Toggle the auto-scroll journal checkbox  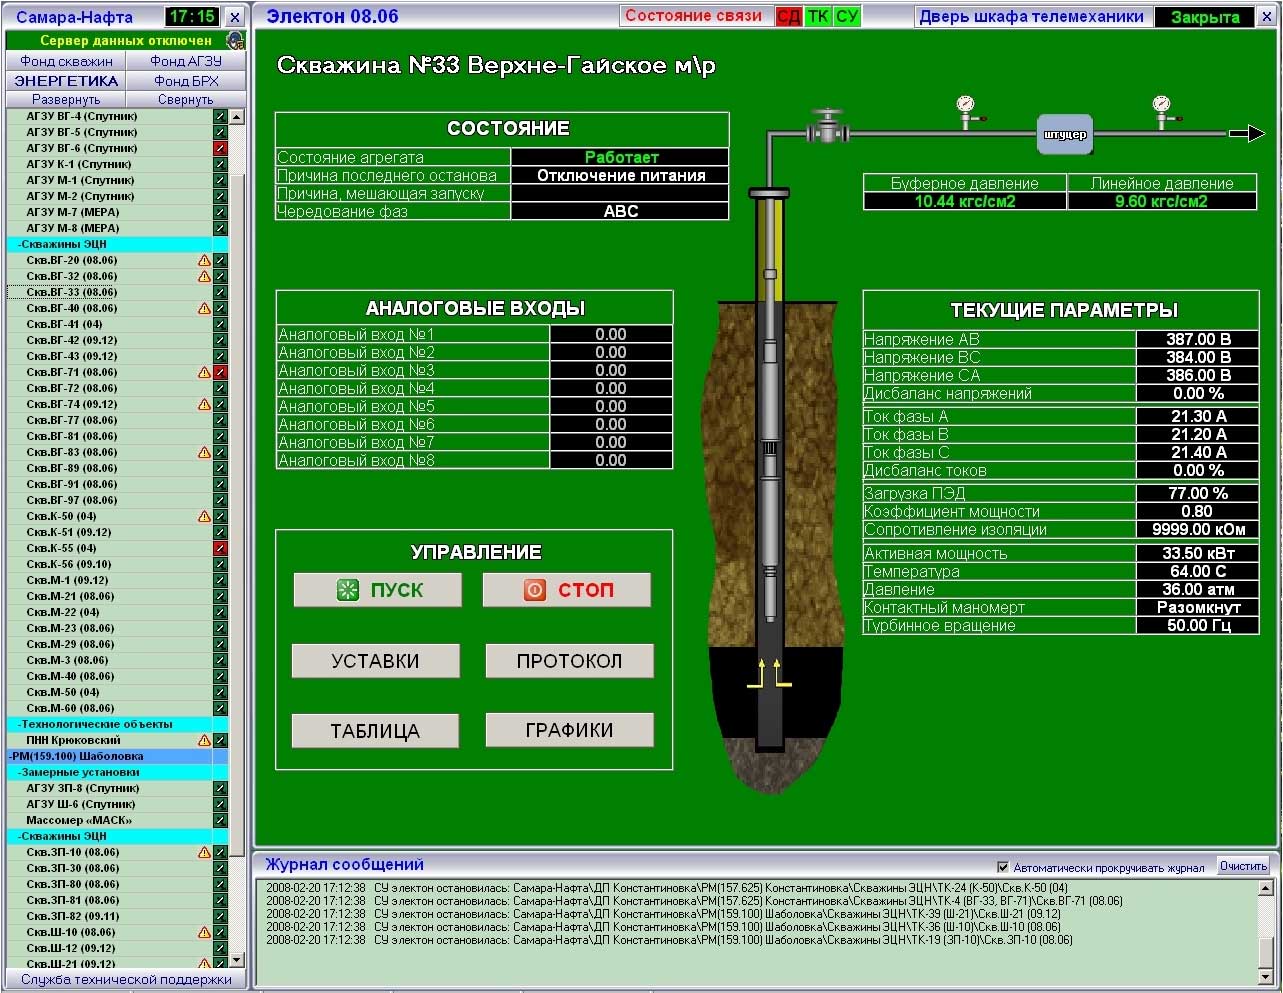(x=1003, y=867)
